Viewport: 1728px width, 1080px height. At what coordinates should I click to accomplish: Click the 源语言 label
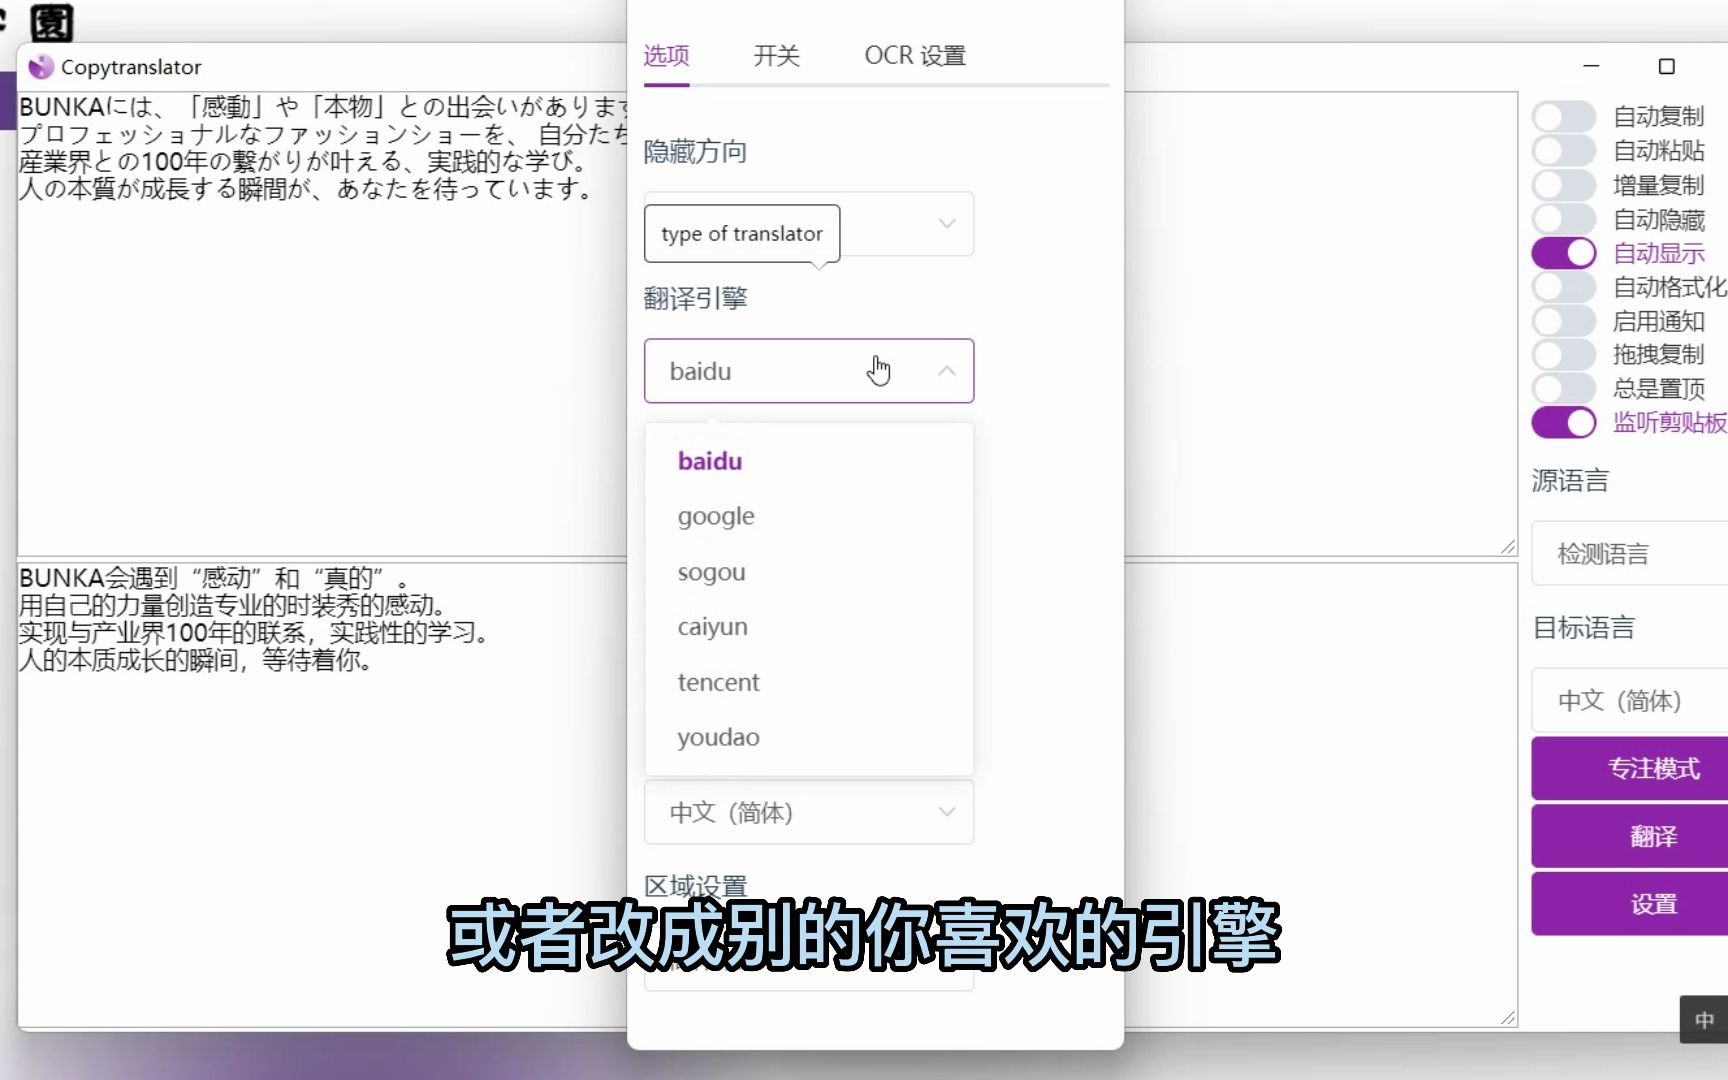tap(1570, 481)
